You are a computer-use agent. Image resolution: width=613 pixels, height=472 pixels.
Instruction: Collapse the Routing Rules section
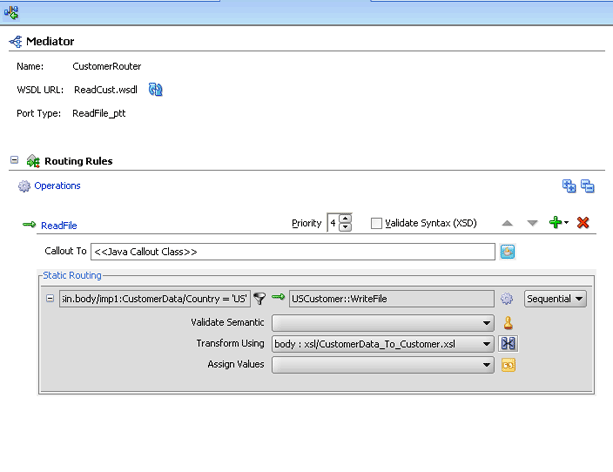pos(14,160)
